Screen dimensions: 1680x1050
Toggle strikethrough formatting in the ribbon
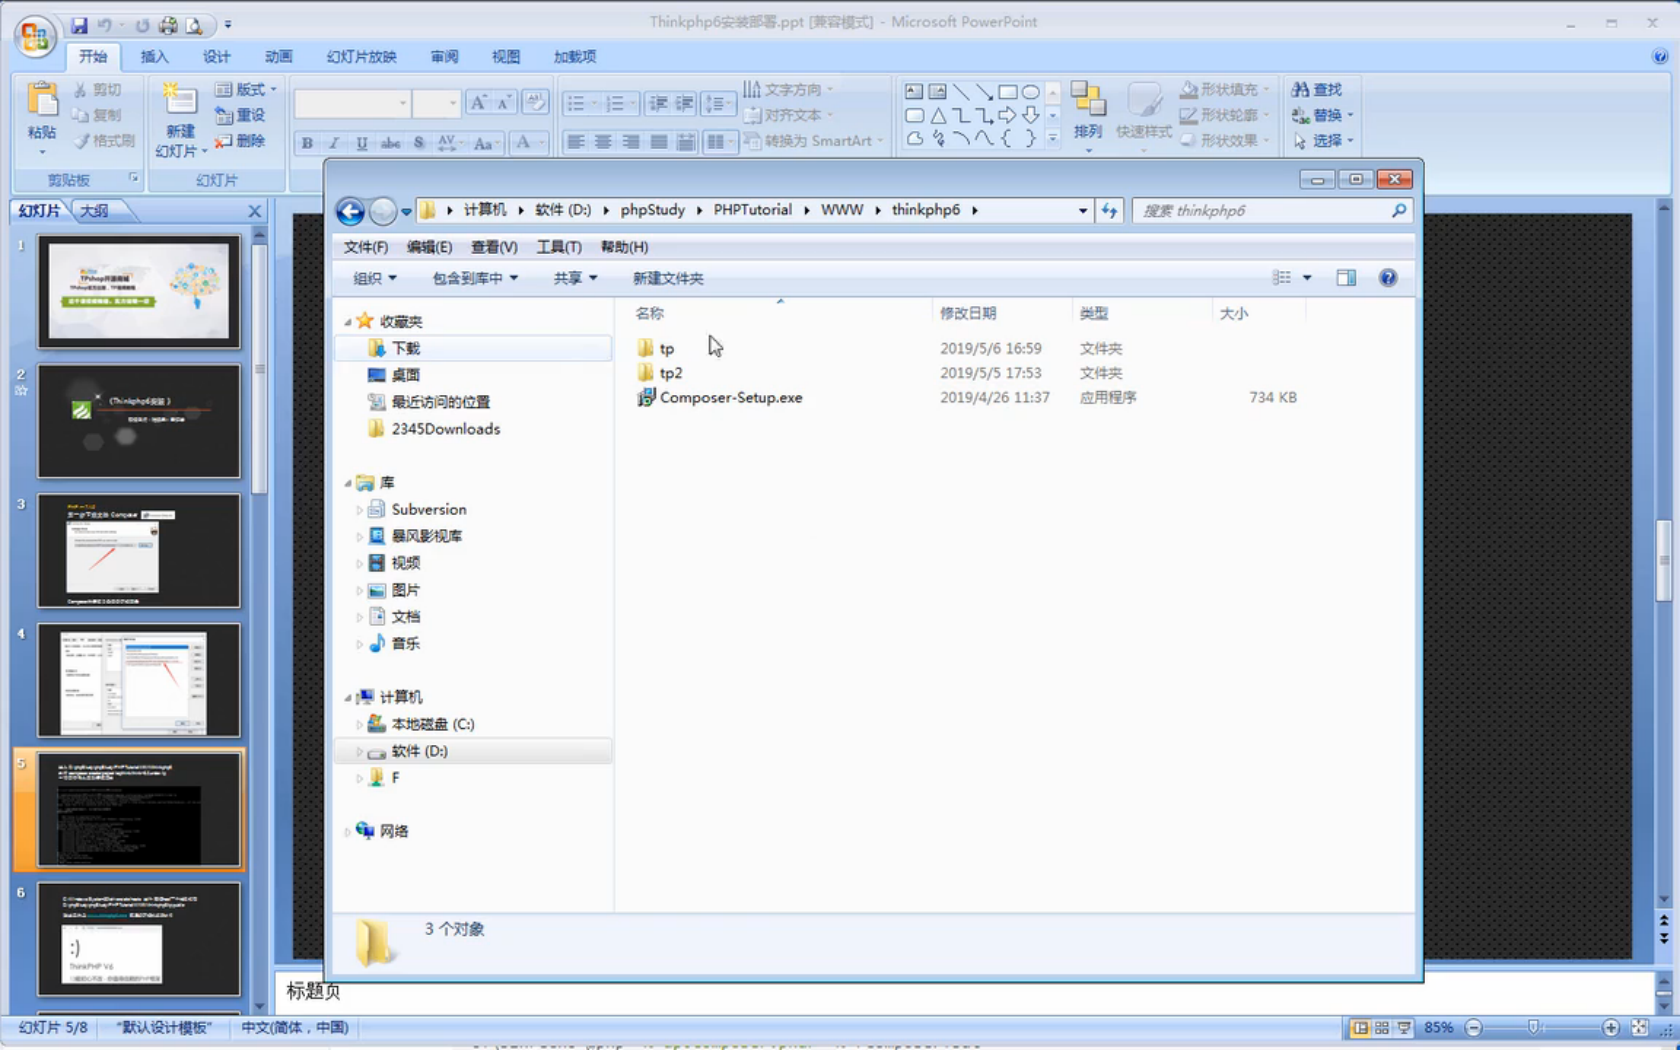(391, 143)
